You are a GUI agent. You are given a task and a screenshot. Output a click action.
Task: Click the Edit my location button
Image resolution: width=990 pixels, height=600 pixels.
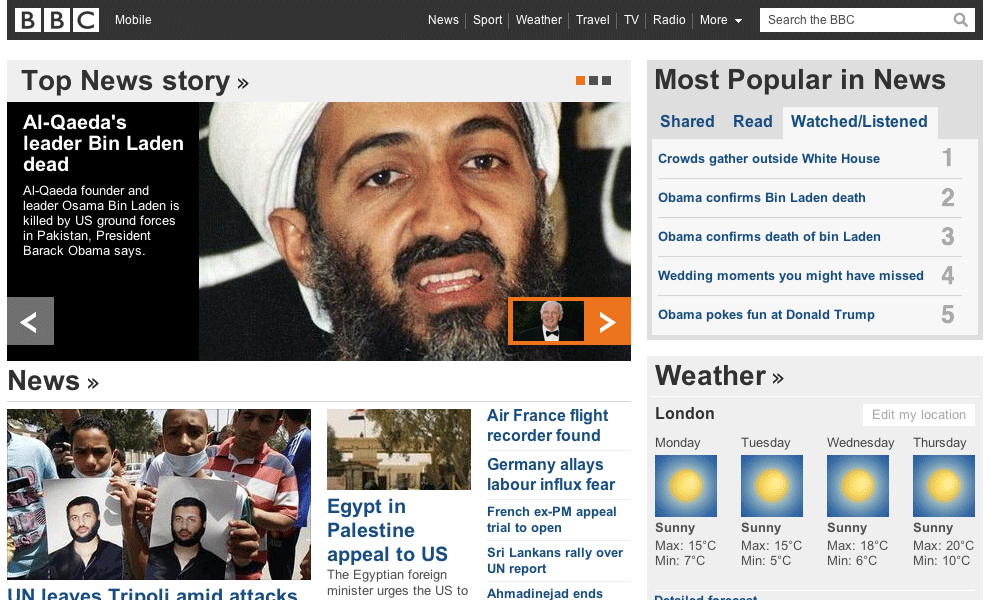click(918, 415)
